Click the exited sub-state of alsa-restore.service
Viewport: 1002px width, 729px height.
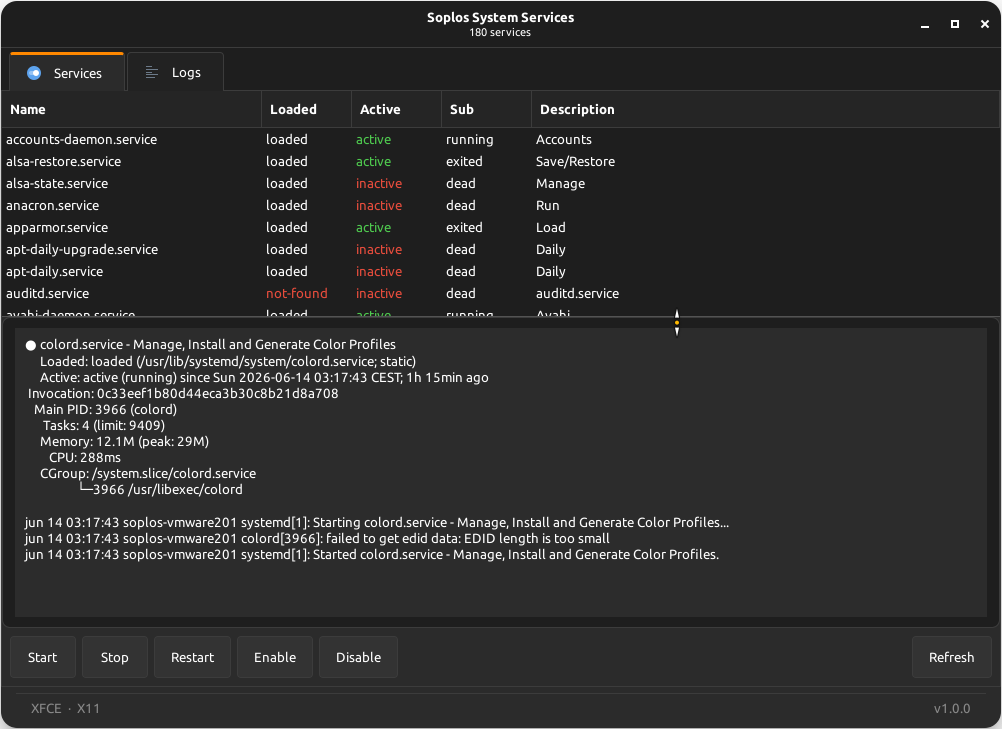coord(464,161)
